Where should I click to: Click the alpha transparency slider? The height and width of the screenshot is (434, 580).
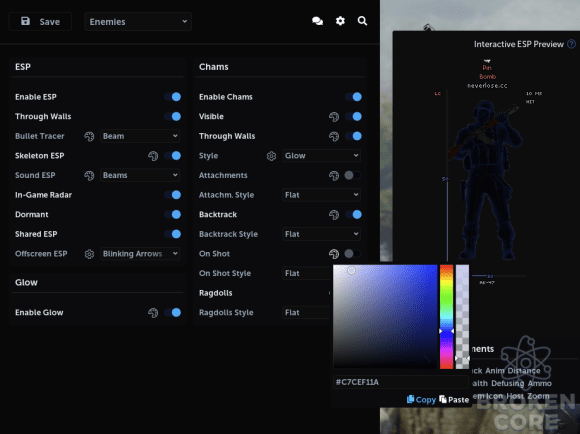(462, 317)
